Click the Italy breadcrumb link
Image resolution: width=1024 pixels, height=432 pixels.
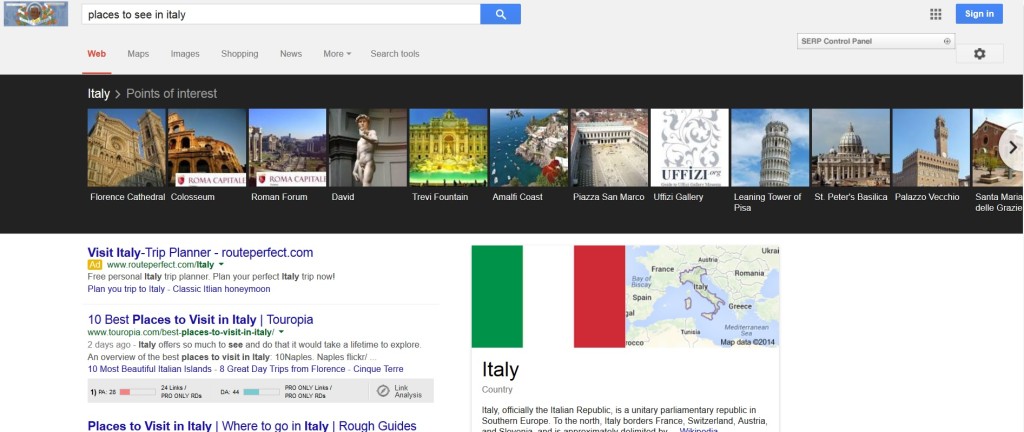coord(99,94)
